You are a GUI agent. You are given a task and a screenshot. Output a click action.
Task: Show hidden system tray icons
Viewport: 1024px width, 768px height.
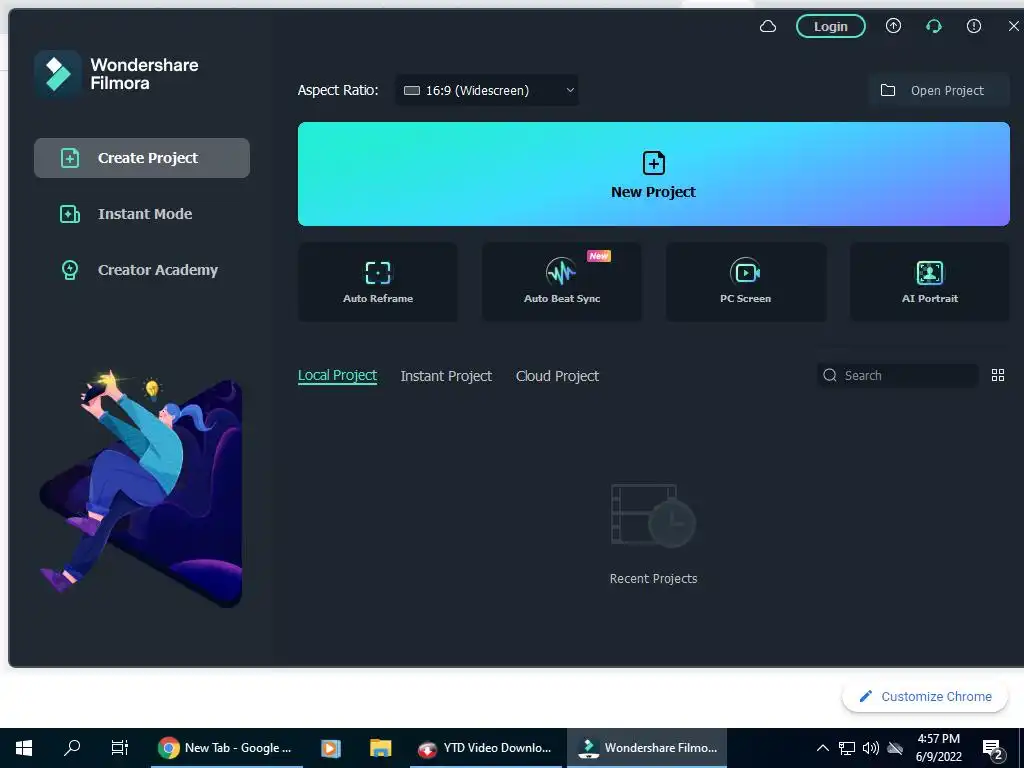pyautogui.click(x=823, y=748)
